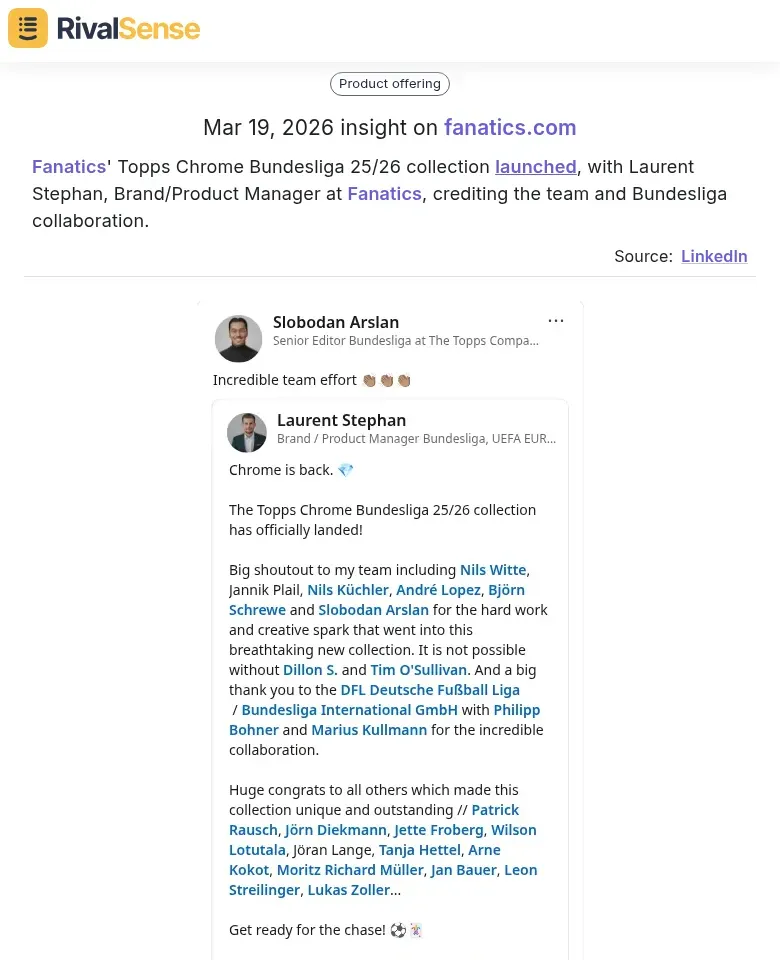Open Nils Witte's profile mention
The width and height of the screenshot is (780, 960).
click(x=493, y=570)
